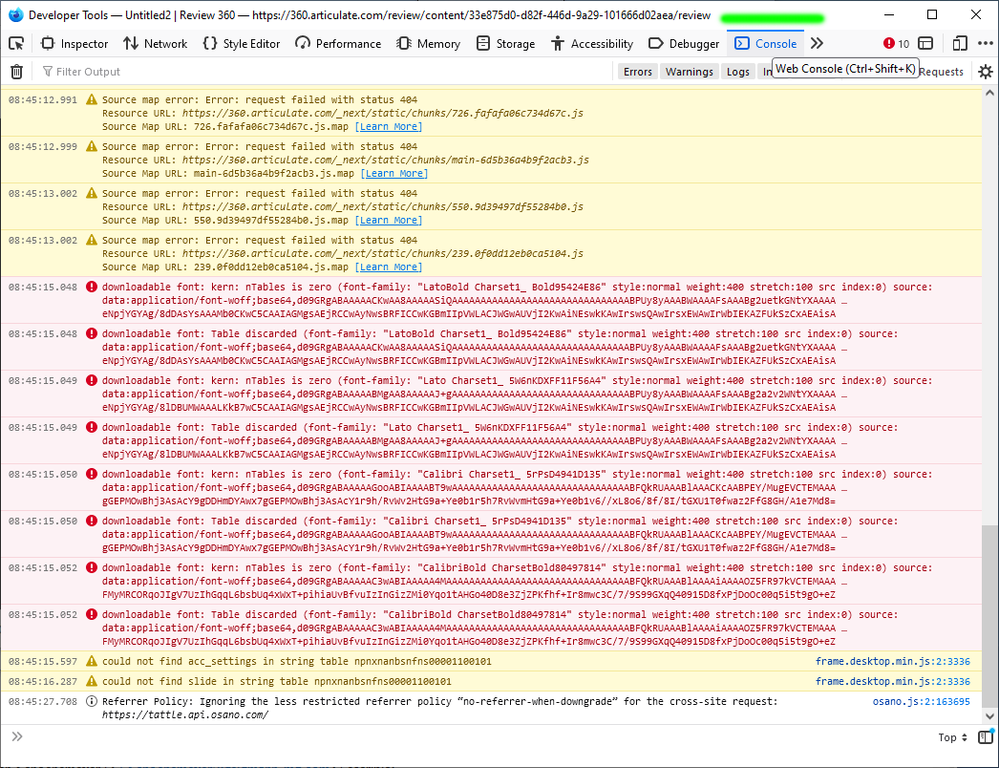Open the Network tab

tap(155, 44)
